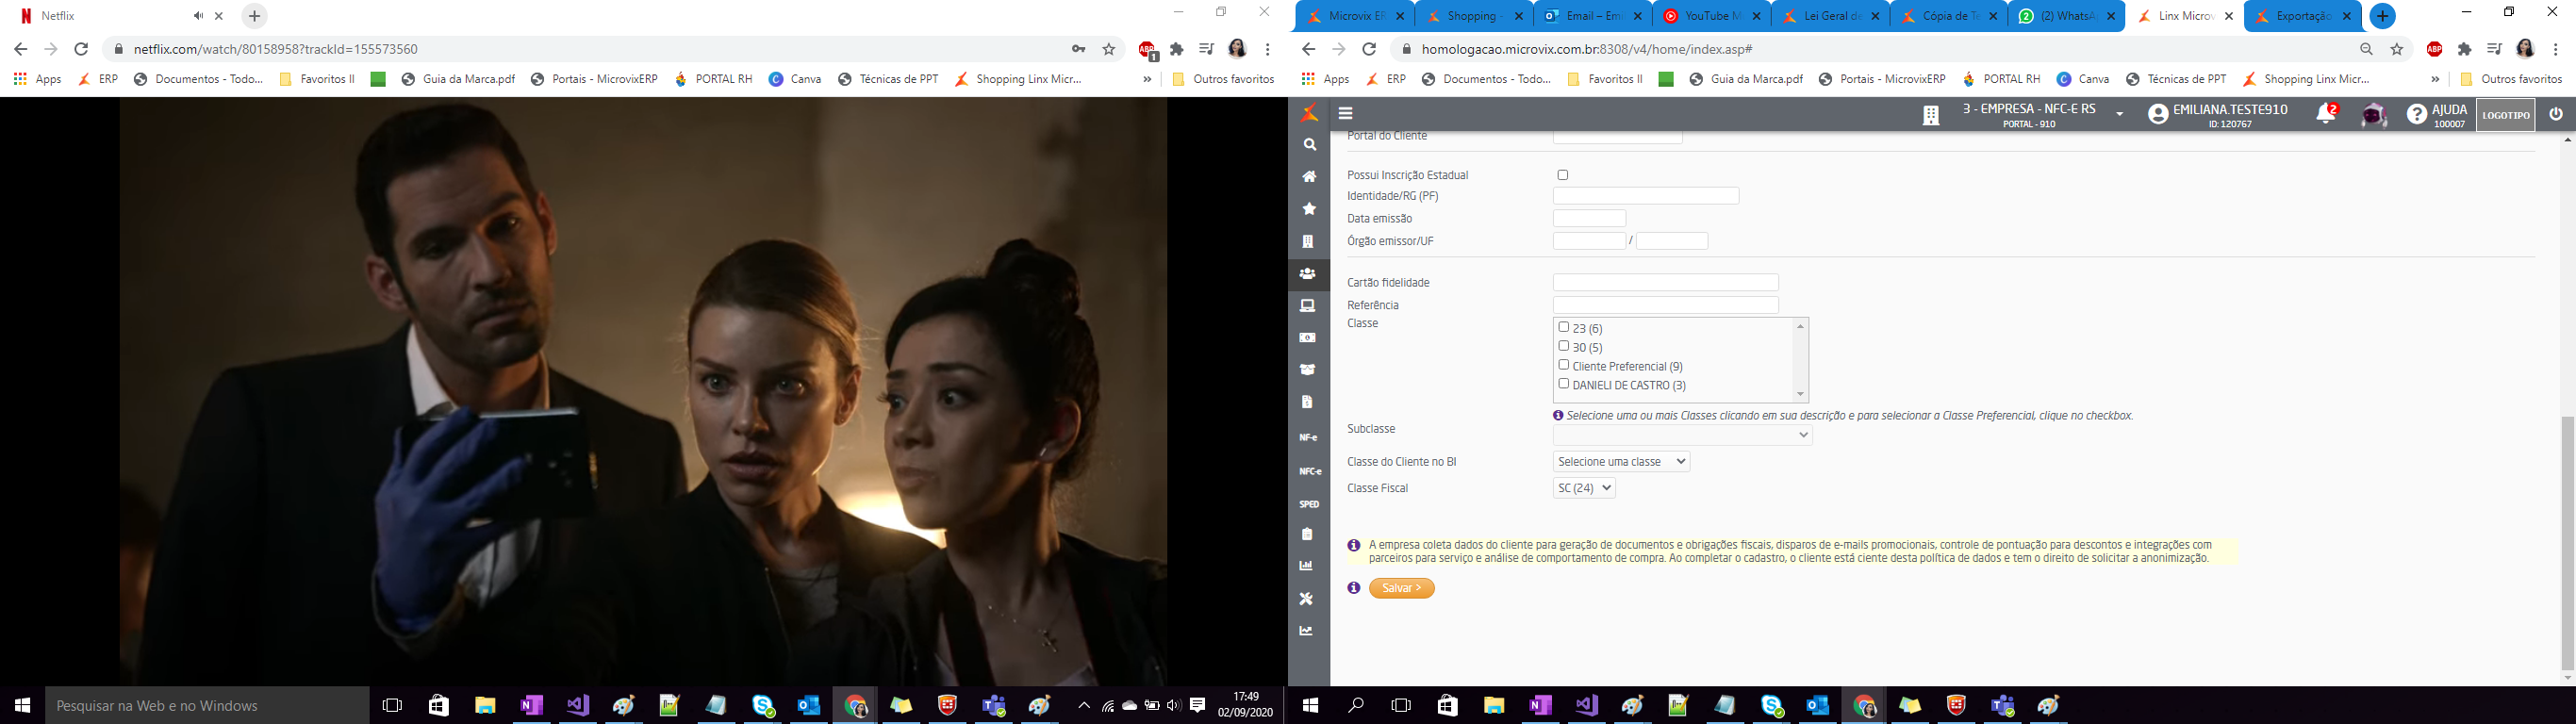Go to Microvix home via house icon

[1309, 177]
